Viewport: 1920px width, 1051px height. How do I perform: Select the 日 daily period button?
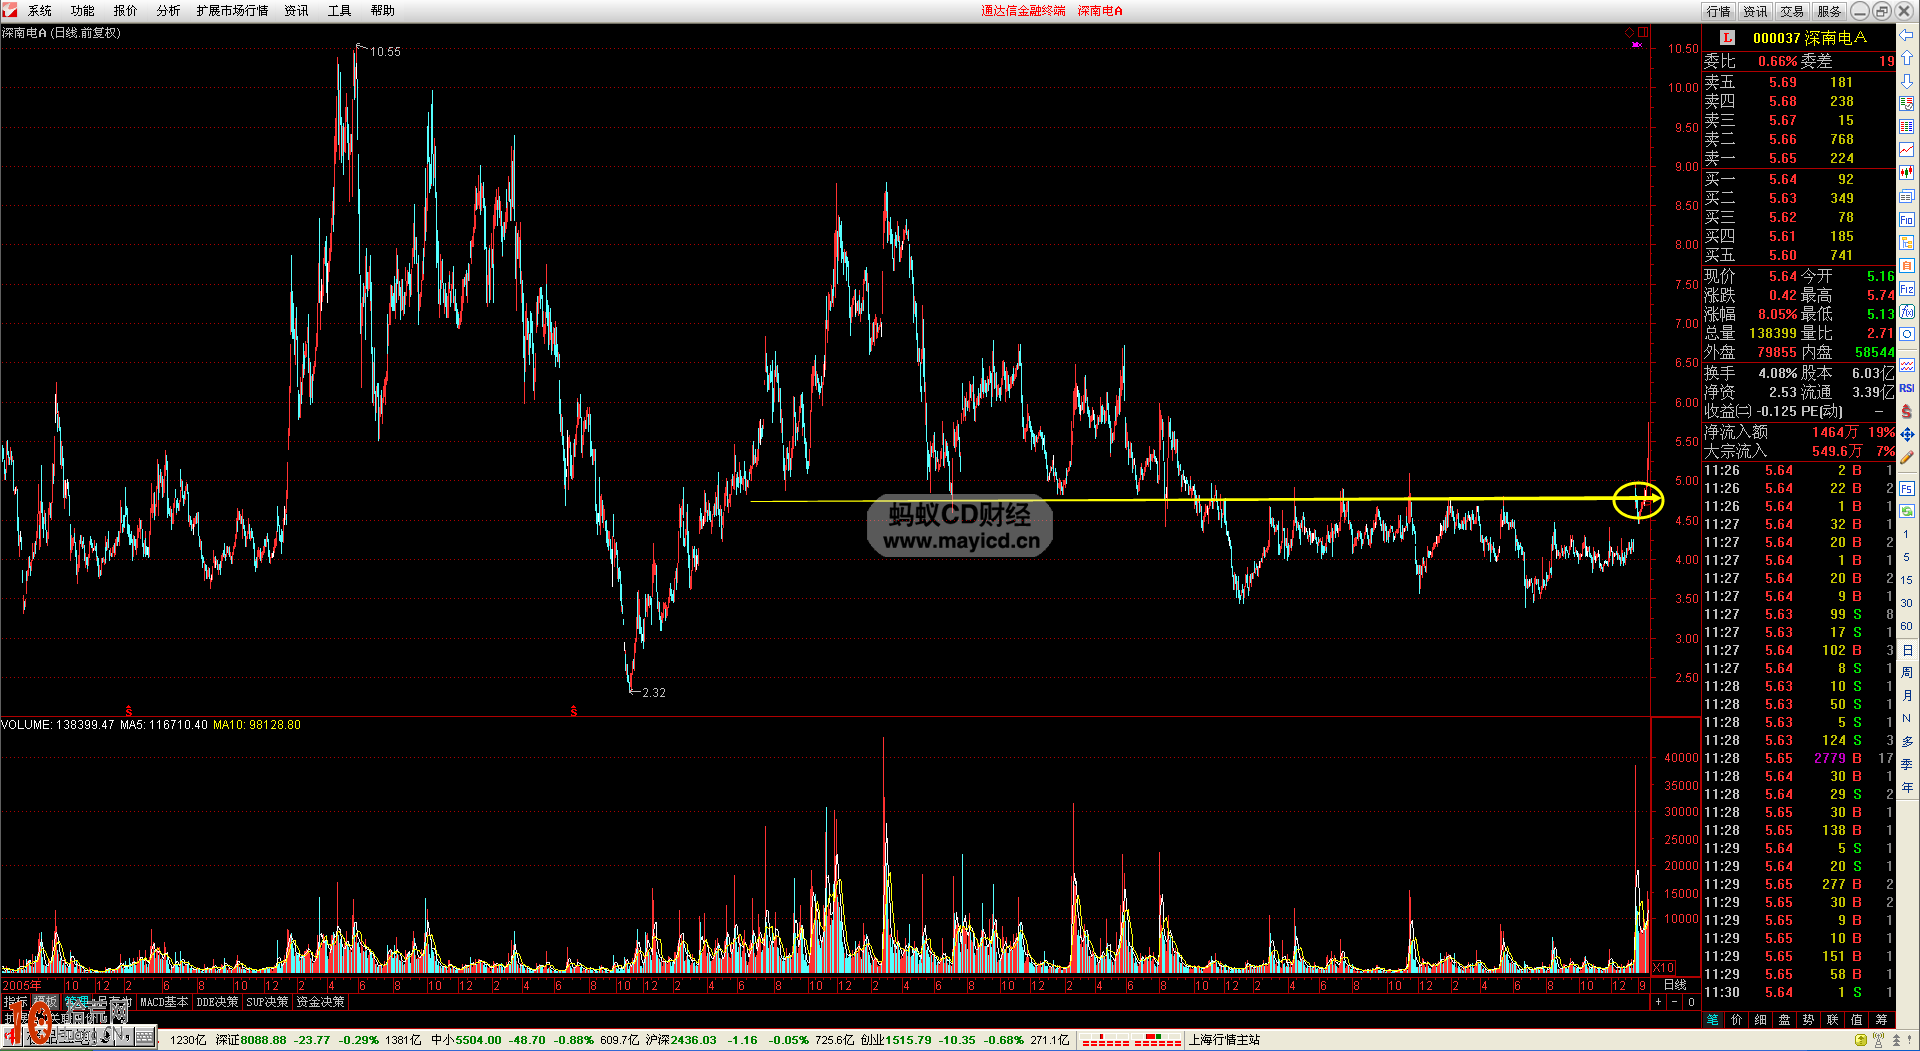coord(1907,650)
